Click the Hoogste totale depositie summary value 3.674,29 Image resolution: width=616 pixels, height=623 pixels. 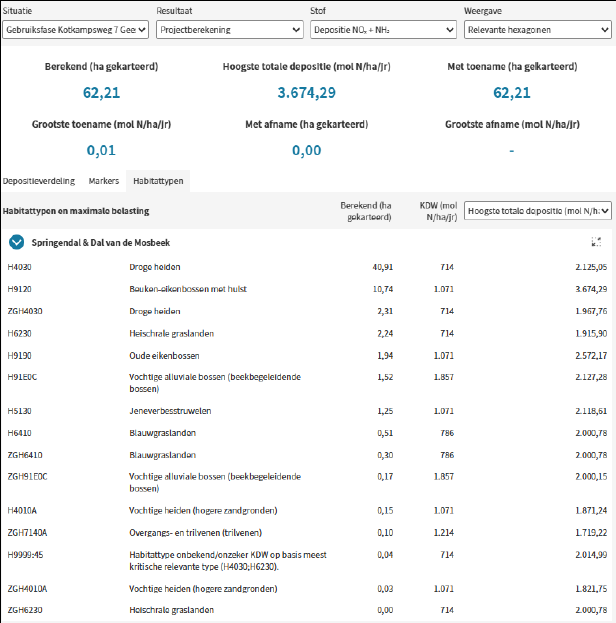click(306, 93)
